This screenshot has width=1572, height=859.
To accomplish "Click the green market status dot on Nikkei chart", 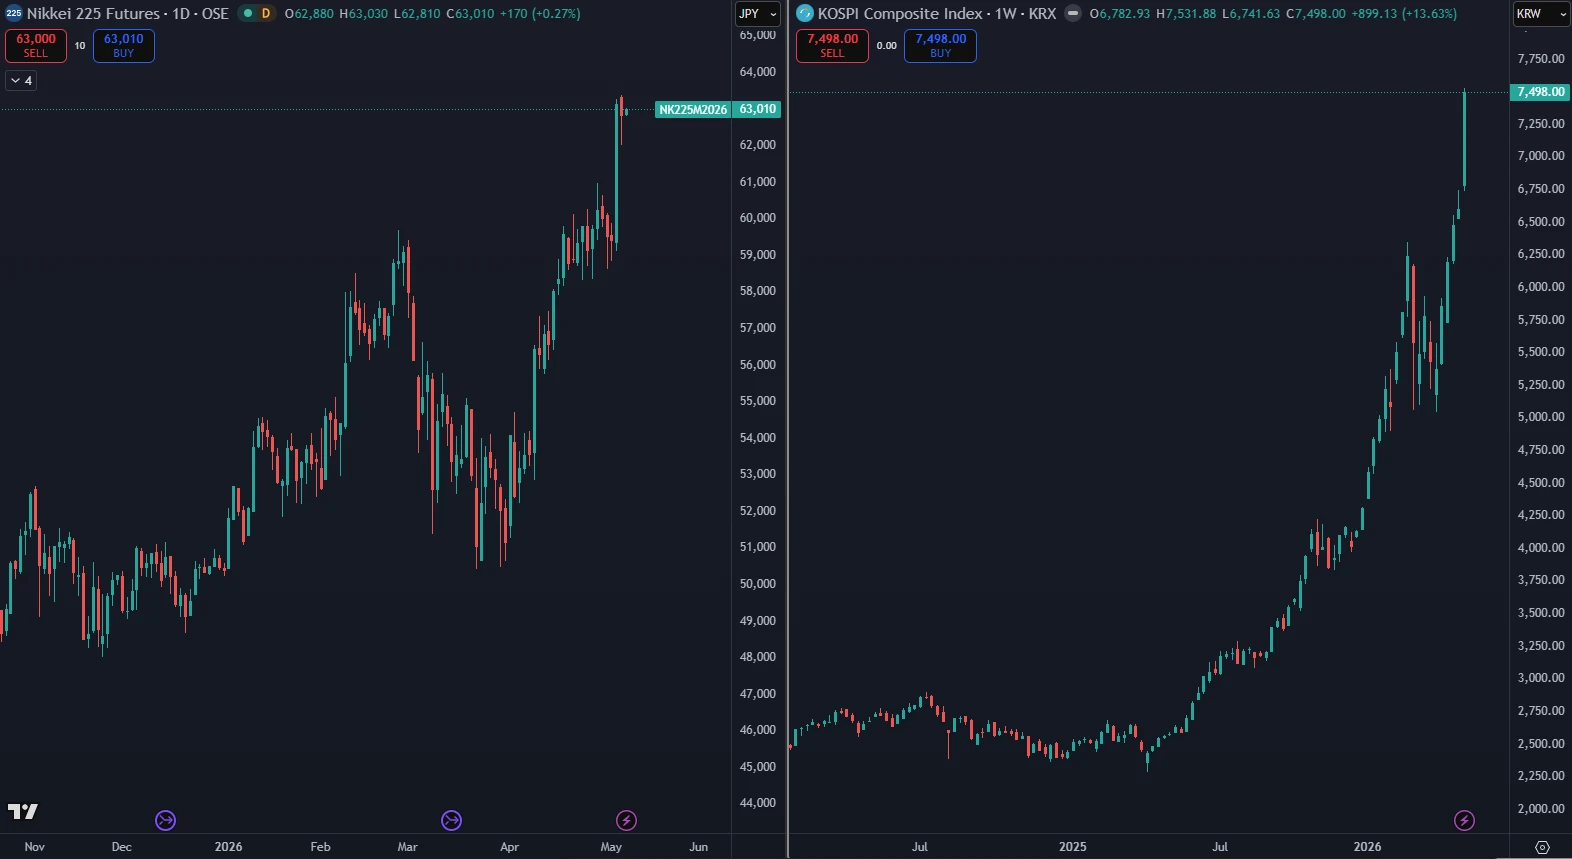I will click(x=248, y=13).
